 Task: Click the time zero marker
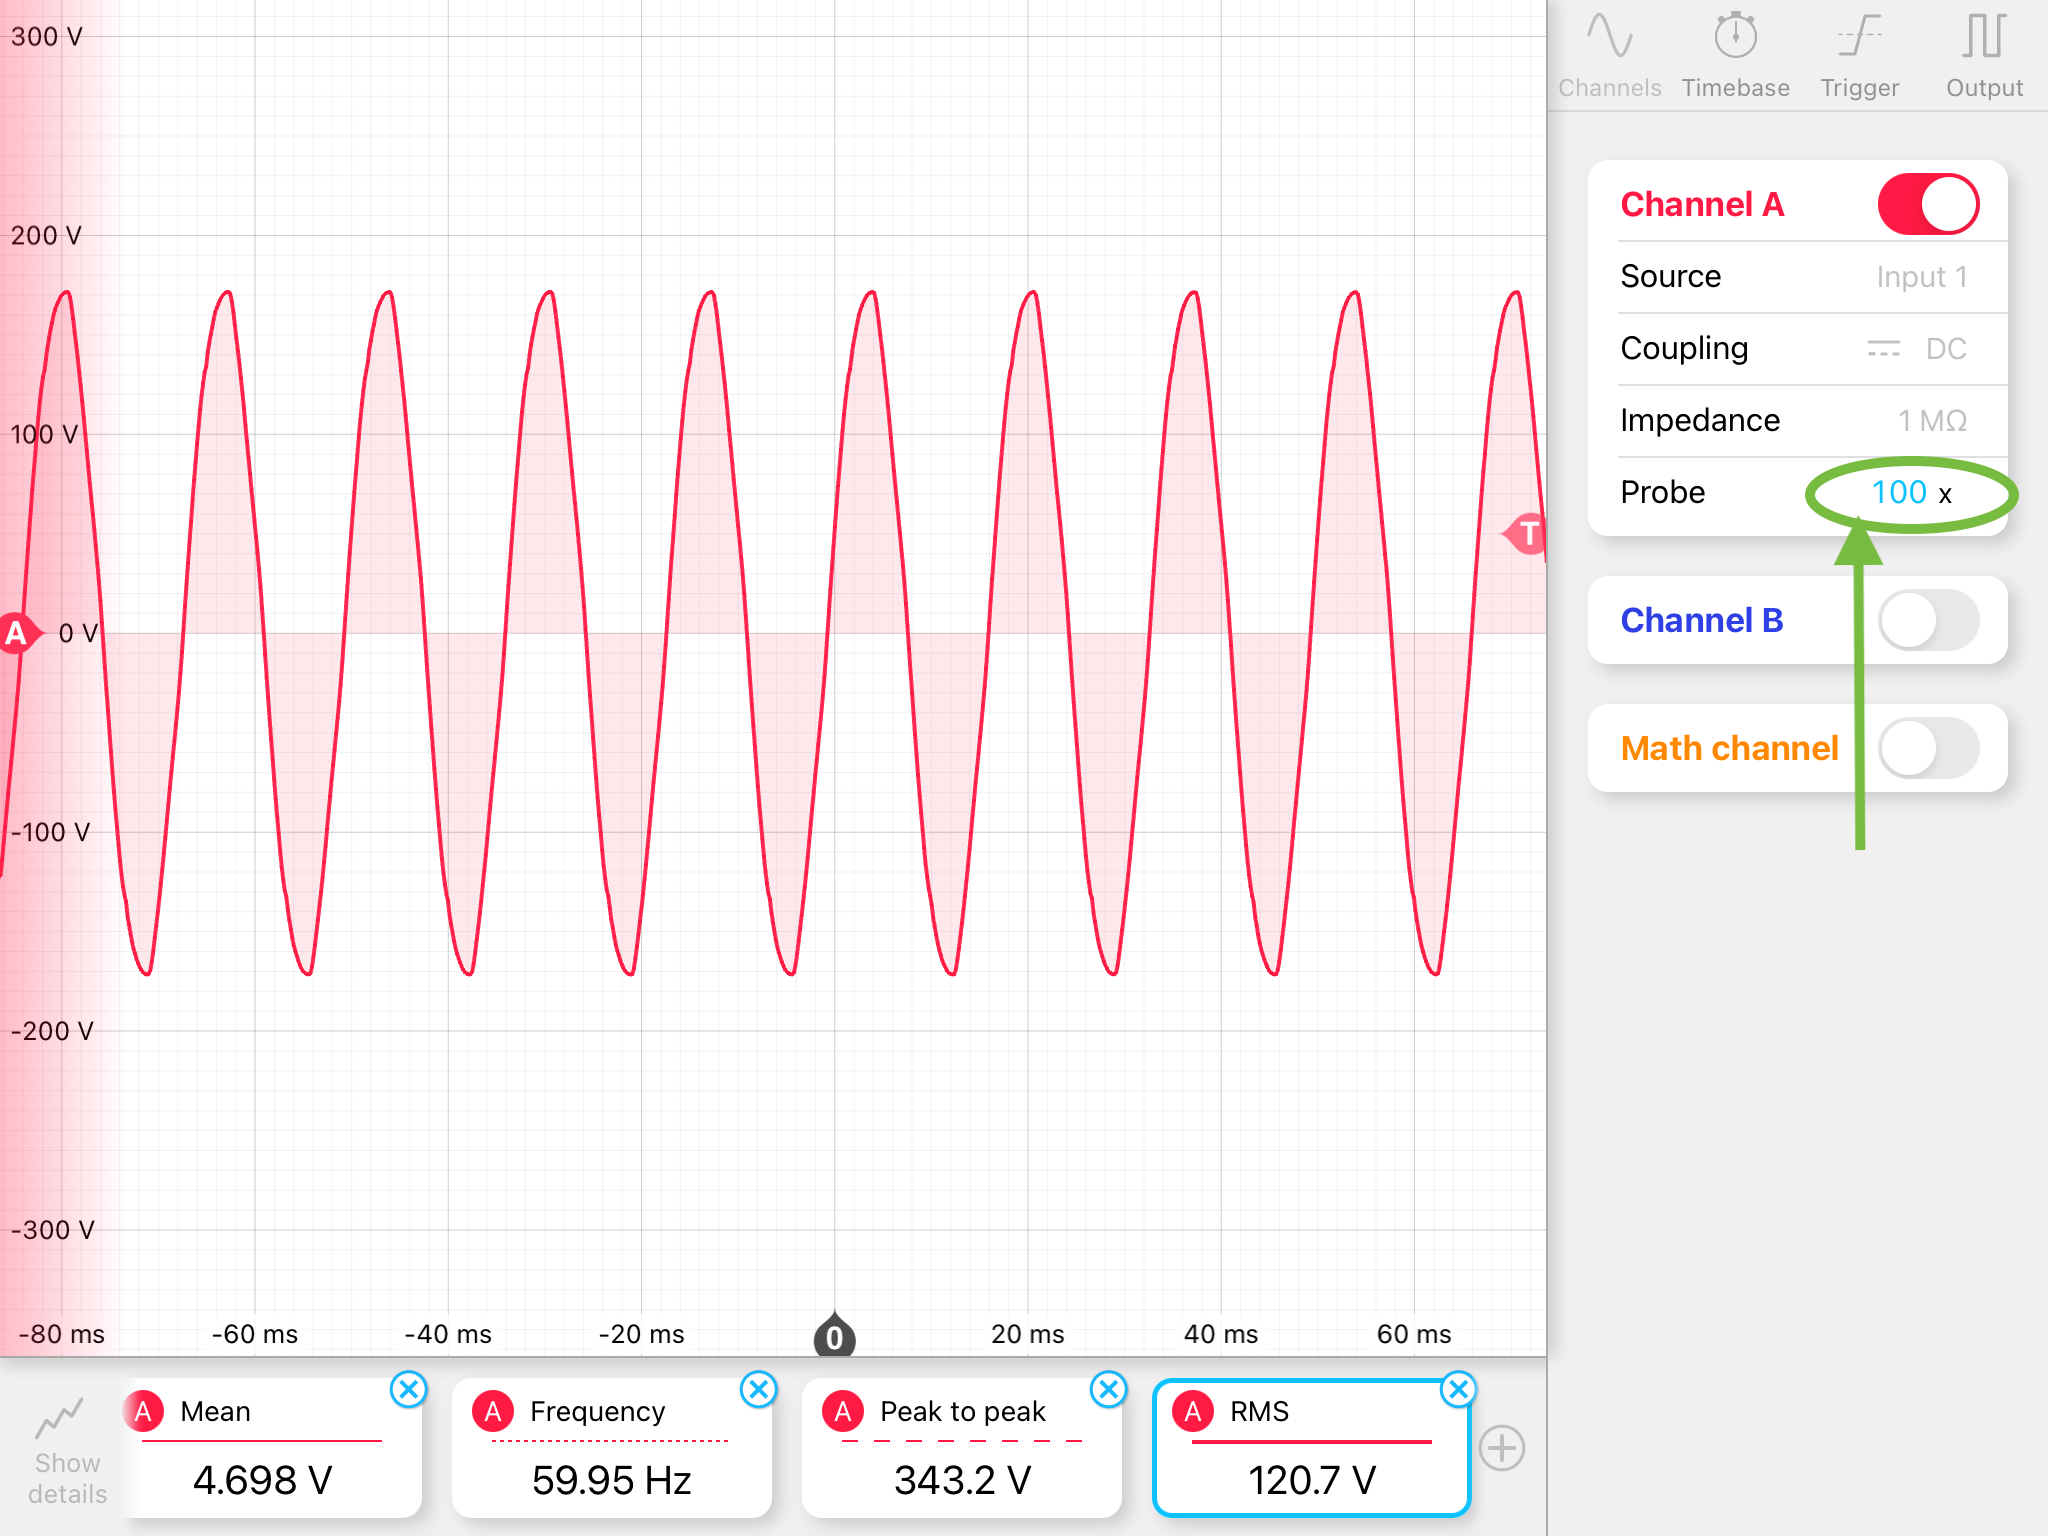click(x=834, y=1336)
